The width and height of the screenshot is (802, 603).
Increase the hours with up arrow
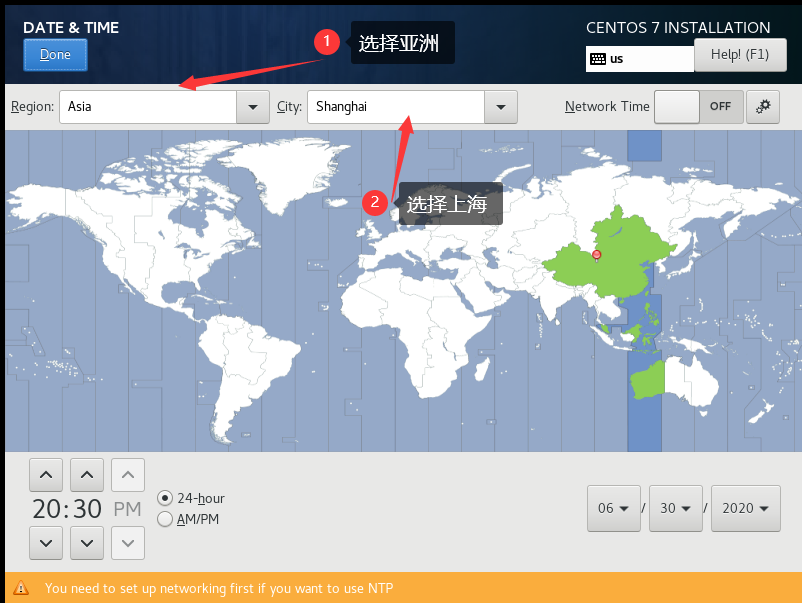(x=46, y=475)
